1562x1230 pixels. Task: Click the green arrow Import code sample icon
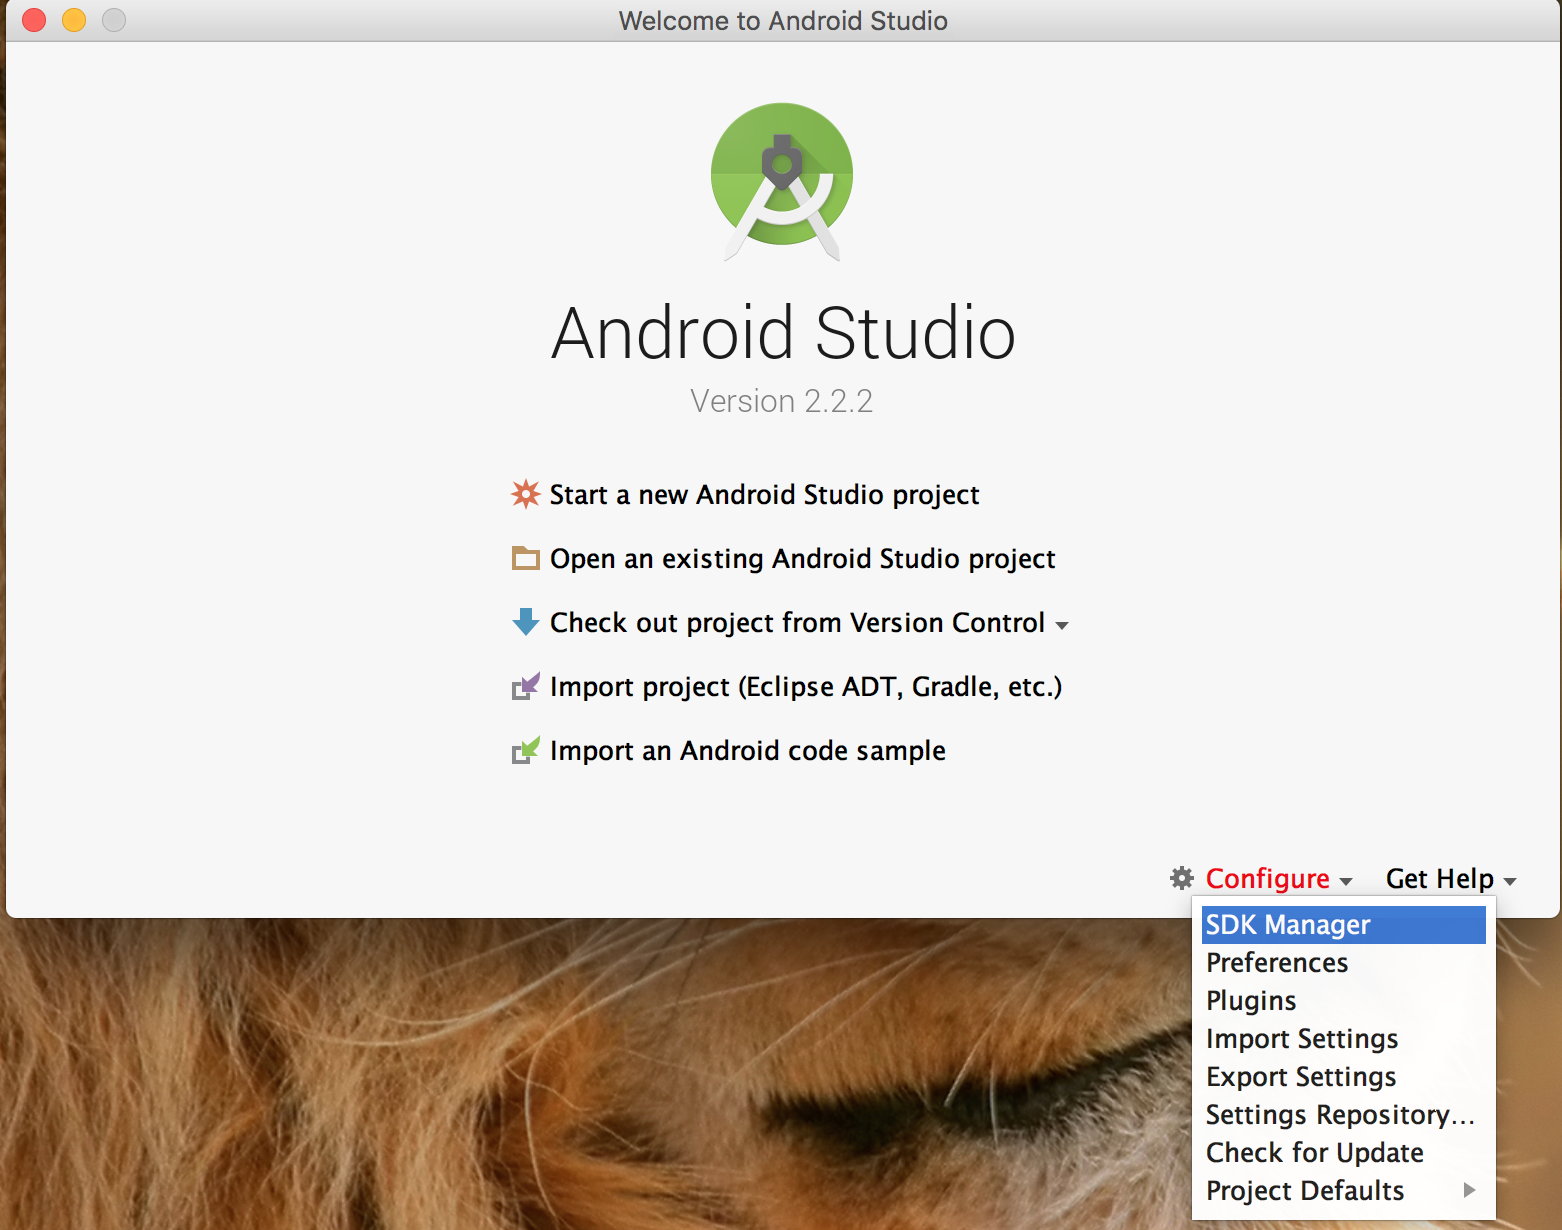(x=526, y=750)
